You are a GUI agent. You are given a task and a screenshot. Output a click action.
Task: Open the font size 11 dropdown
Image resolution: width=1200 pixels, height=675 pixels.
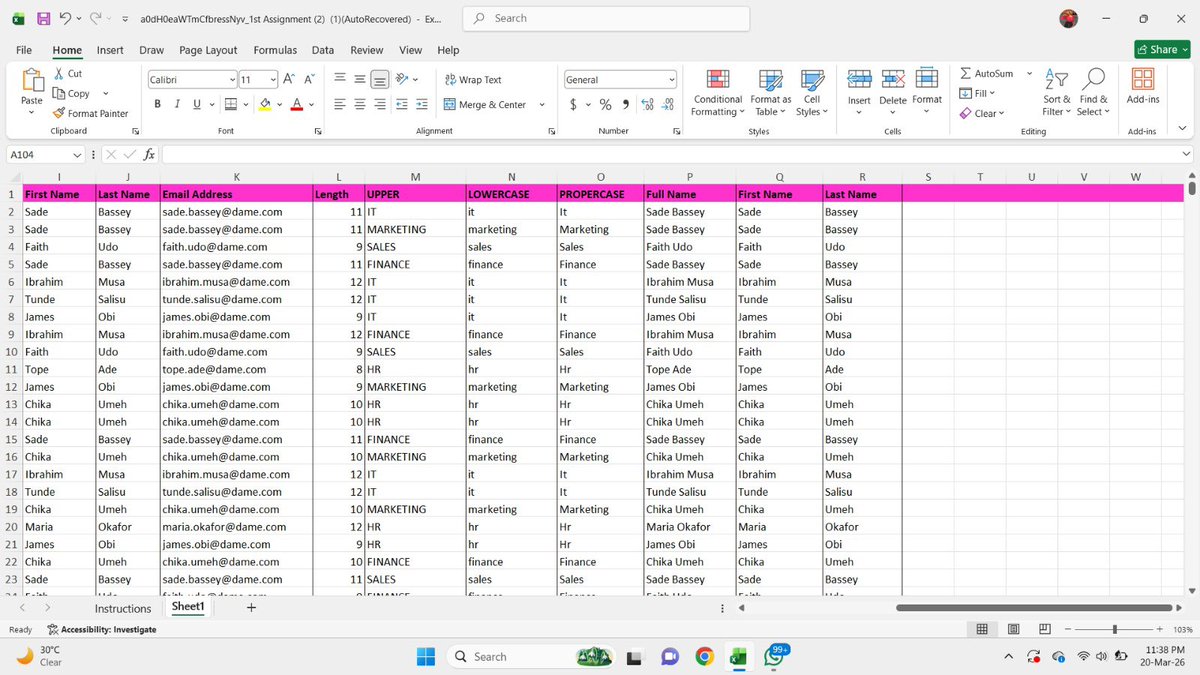point(272,79)
